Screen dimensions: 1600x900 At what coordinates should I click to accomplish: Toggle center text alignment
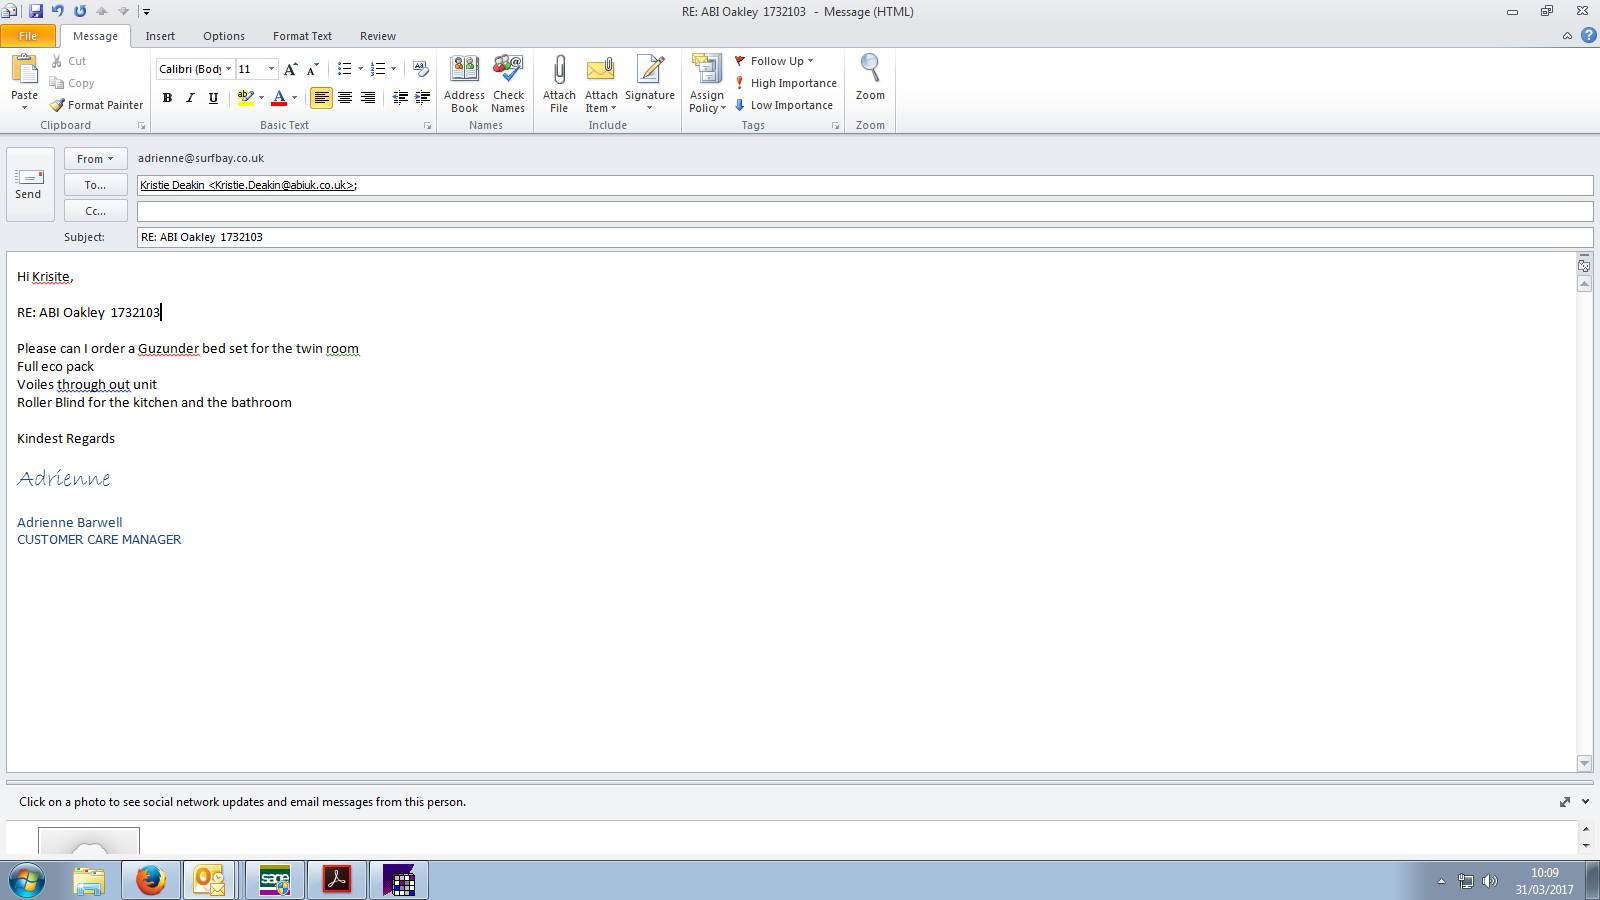pos(345,98)
